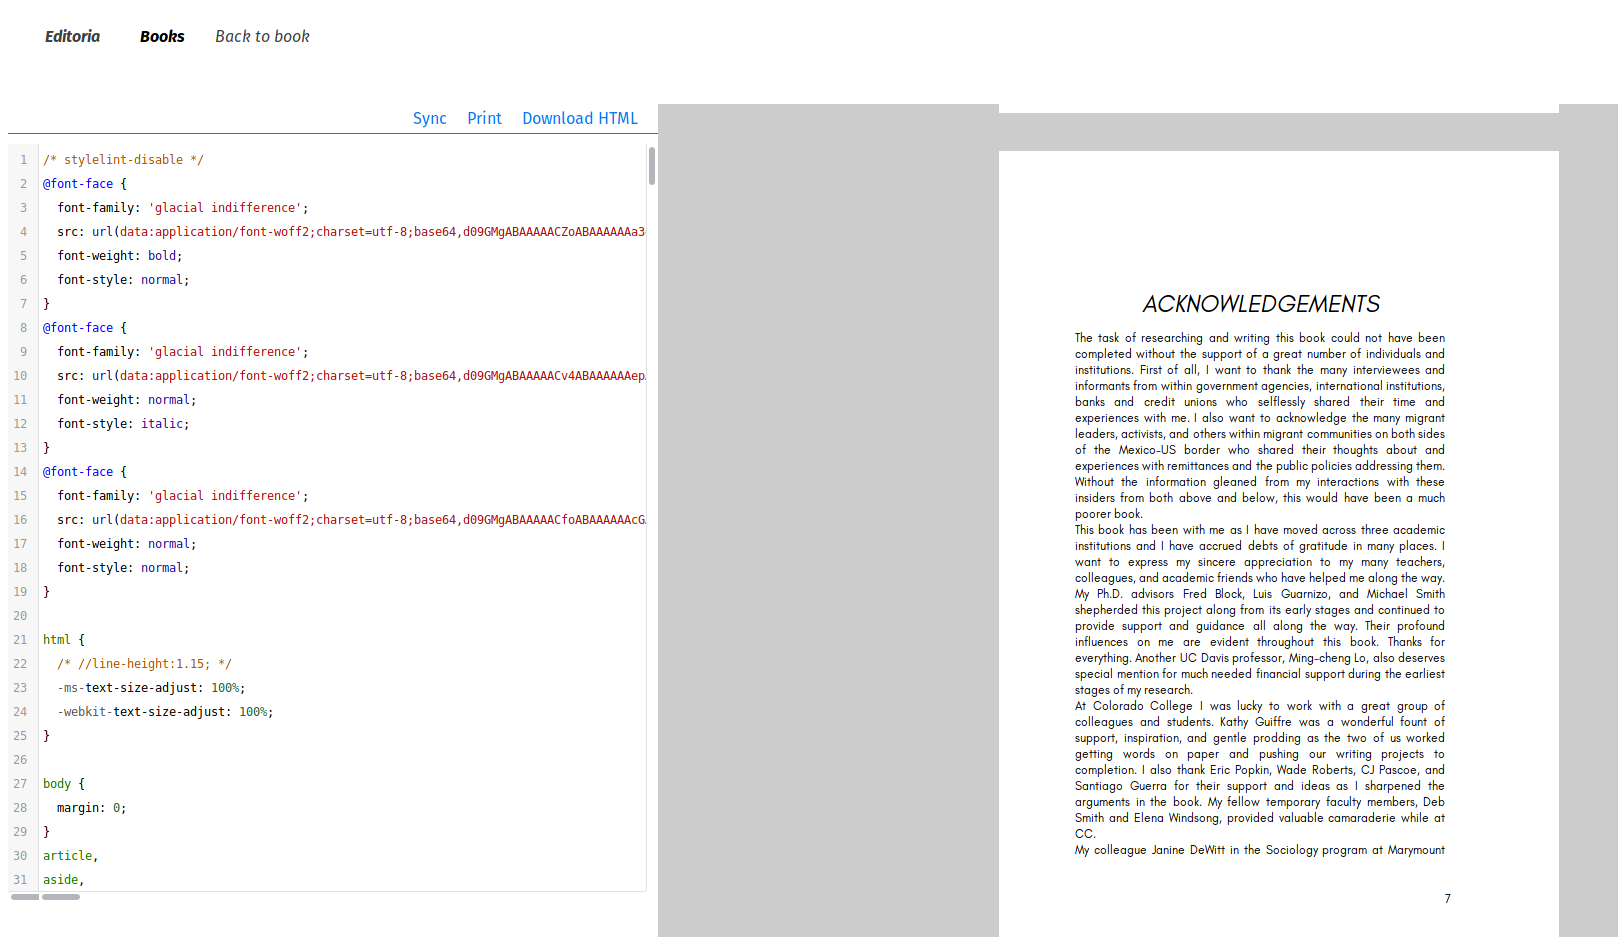This screenshot has width=1618, height=942.
Task: Click the Sync button
Action: 430,118
